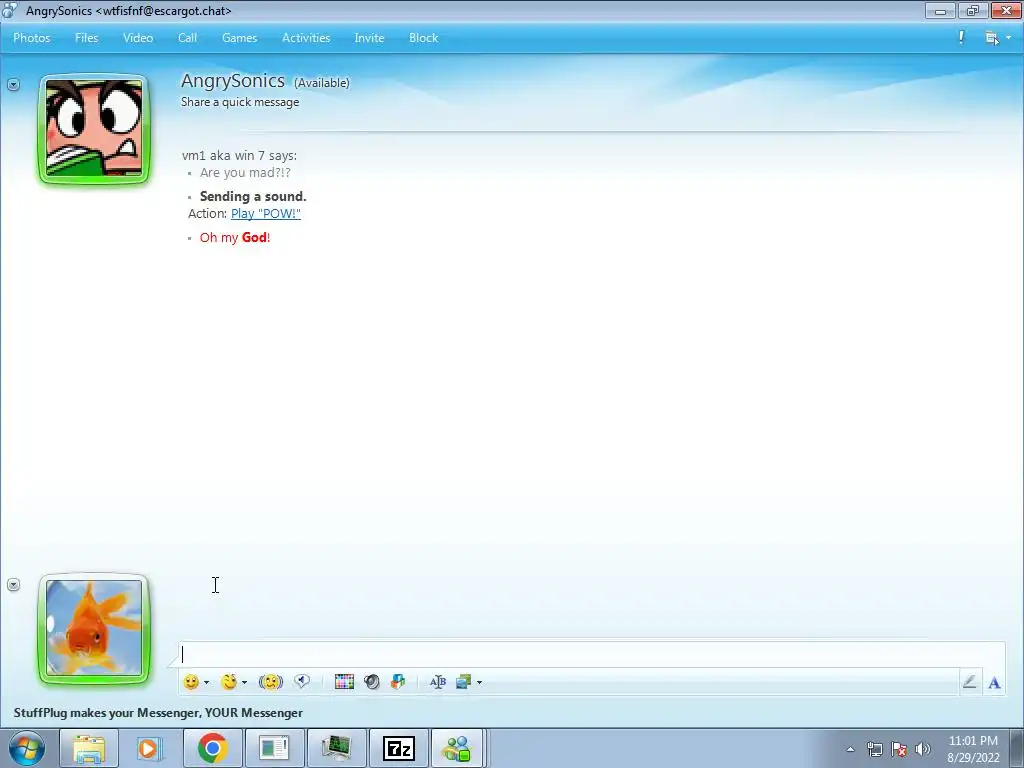
Task: Click the Call menu item
Action: (187, 38)
